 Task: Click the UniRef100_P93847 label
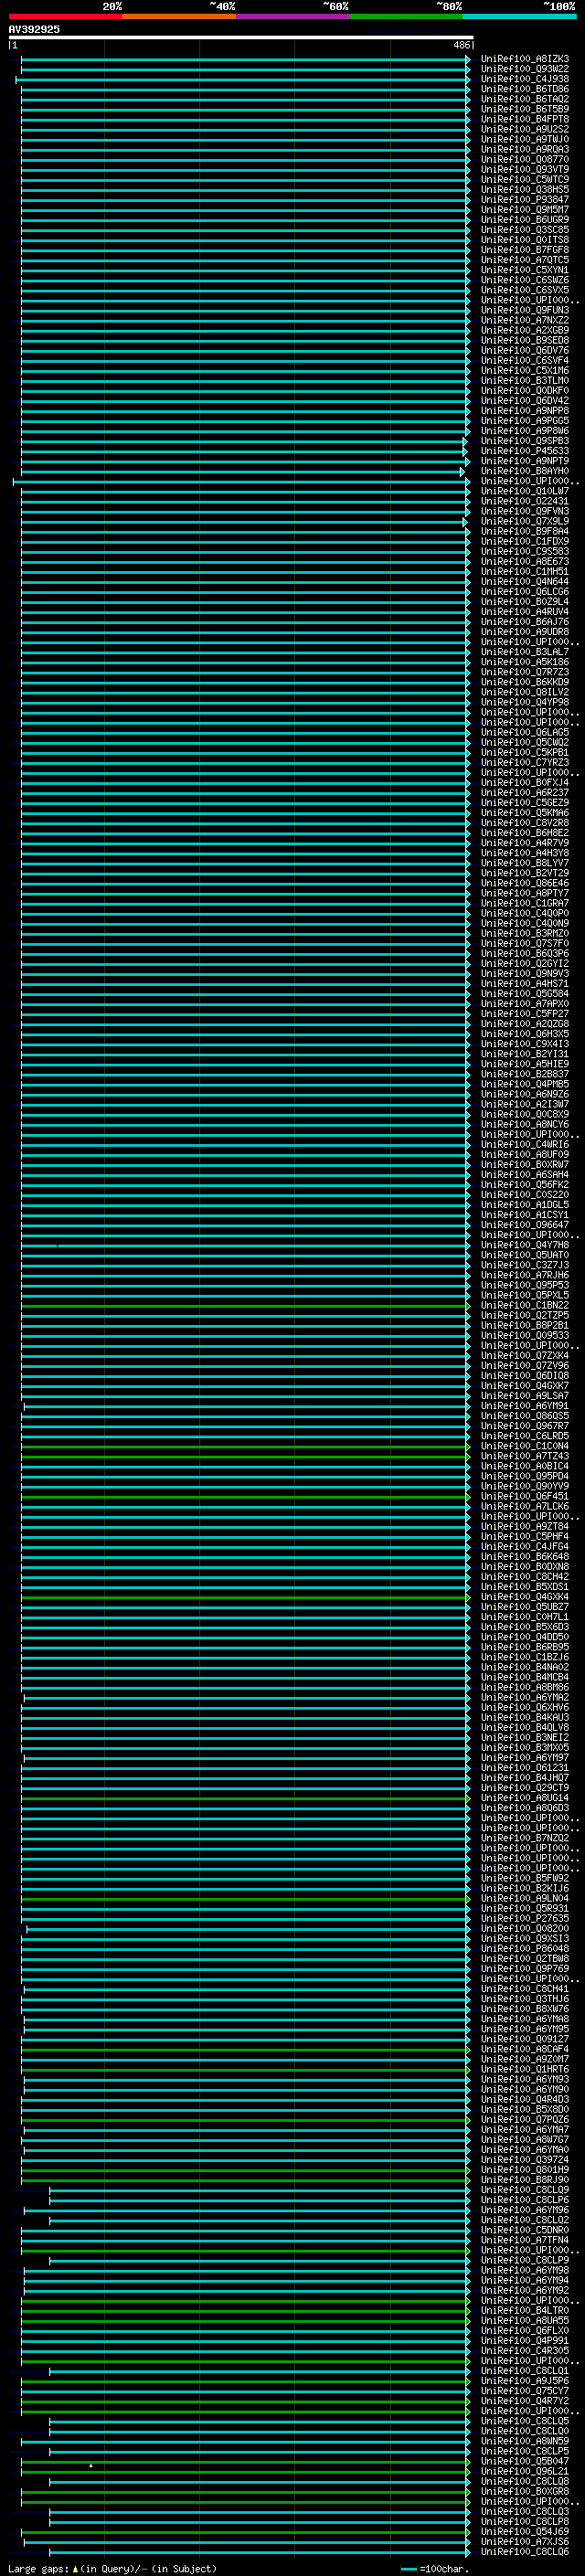pyautogui.click(x=525, y=199)
